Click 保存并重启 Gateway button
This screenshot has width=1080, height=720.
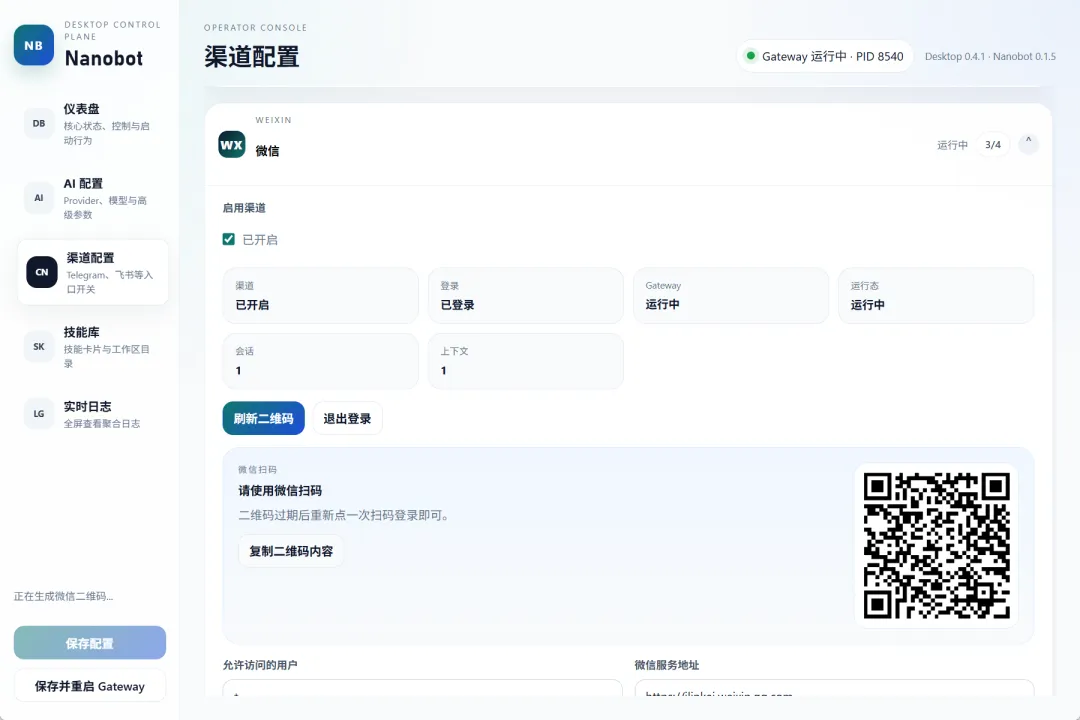[90, 686]
